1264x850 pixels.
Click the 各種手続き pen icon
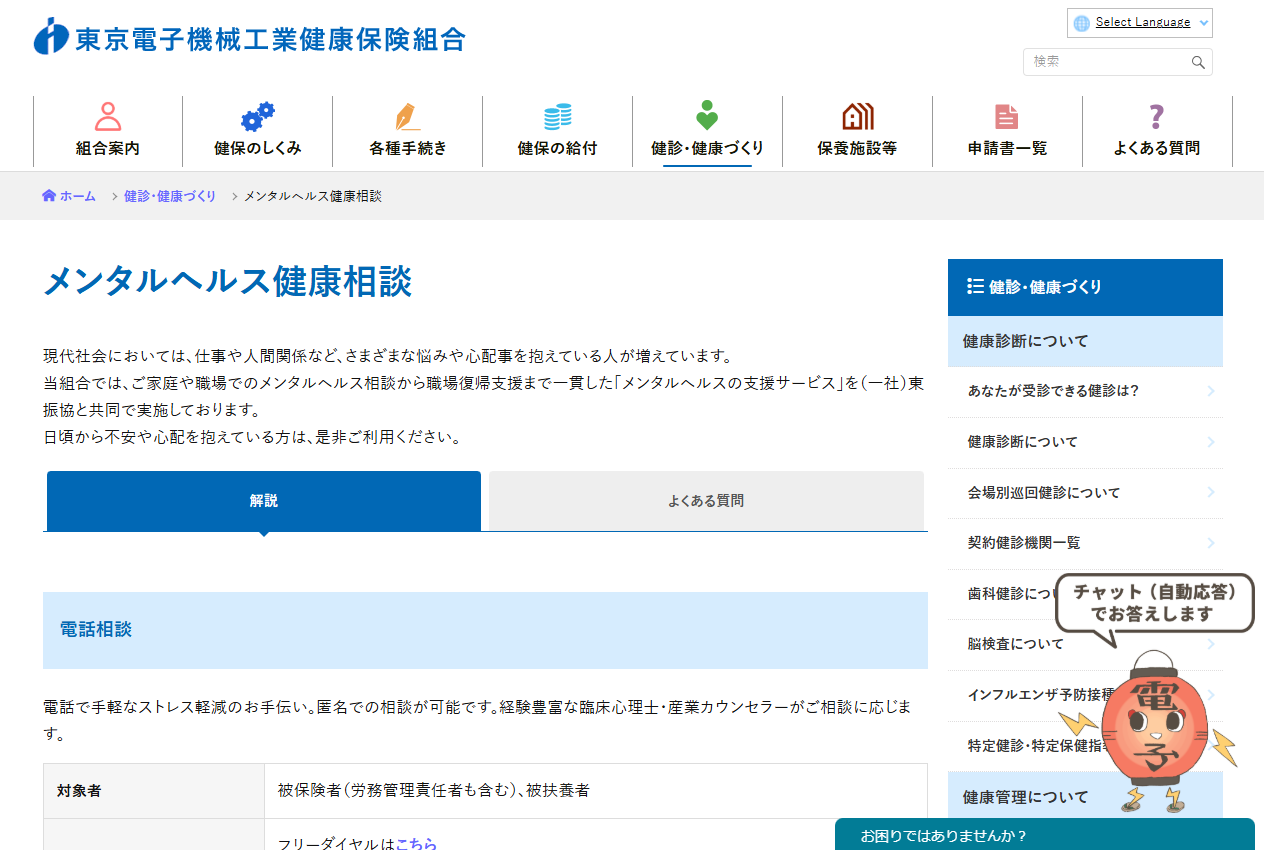[x=407, y=116]
